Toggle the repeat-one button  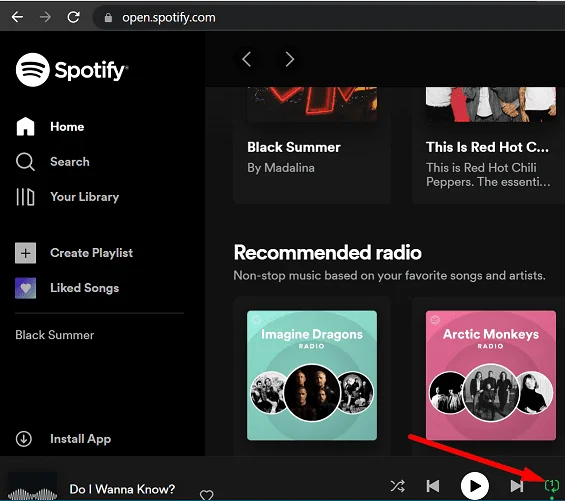(552, 486)
